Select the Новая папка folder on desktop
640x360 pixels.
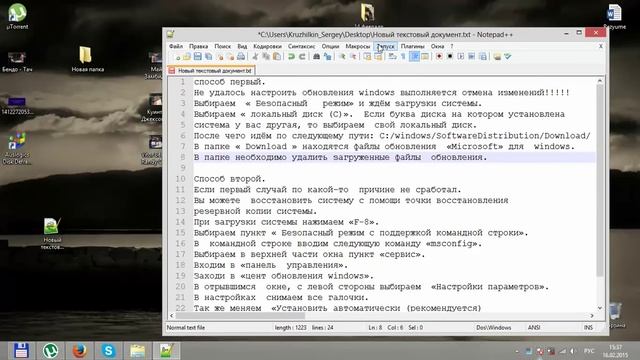pos(87,59)
